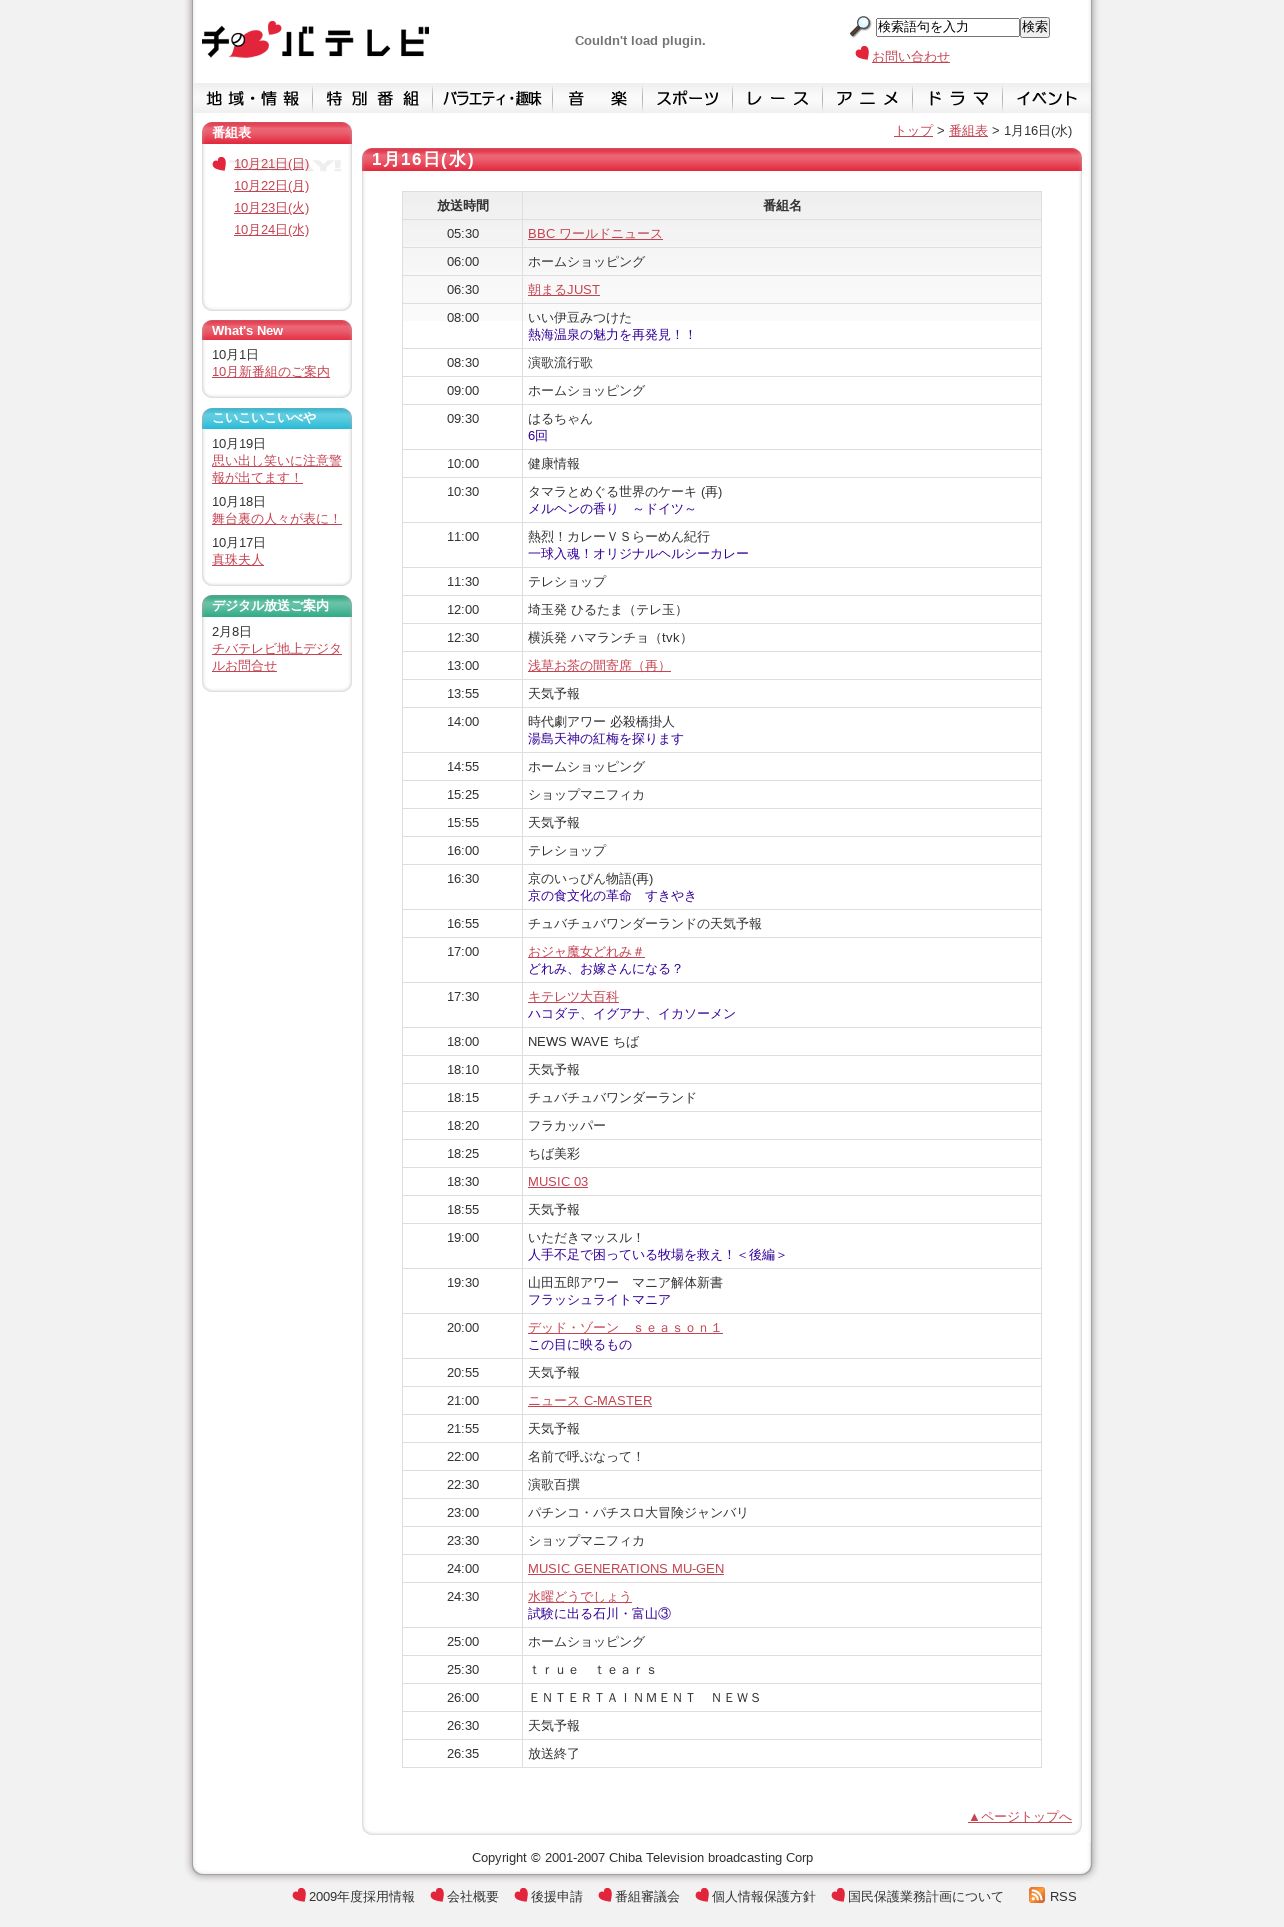Click NEWS WAVE ちば program text
The width and height of the screenshot is (1284, 1927).
click(583, 1042)
